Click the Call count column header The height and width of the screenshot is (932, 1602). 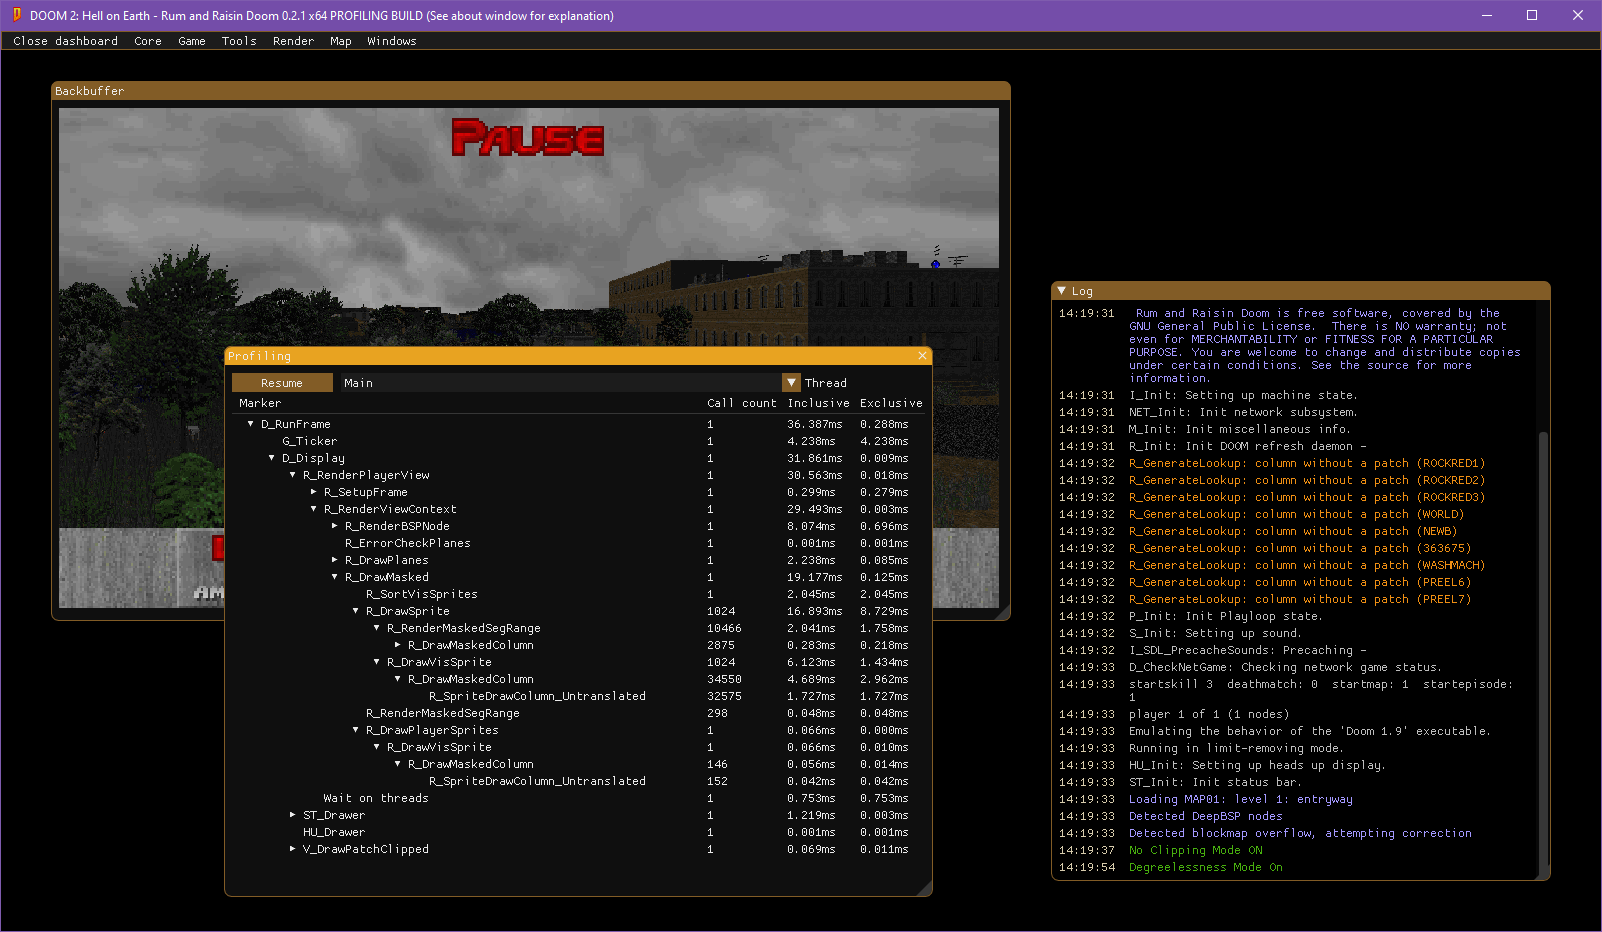tap(741, 403)
